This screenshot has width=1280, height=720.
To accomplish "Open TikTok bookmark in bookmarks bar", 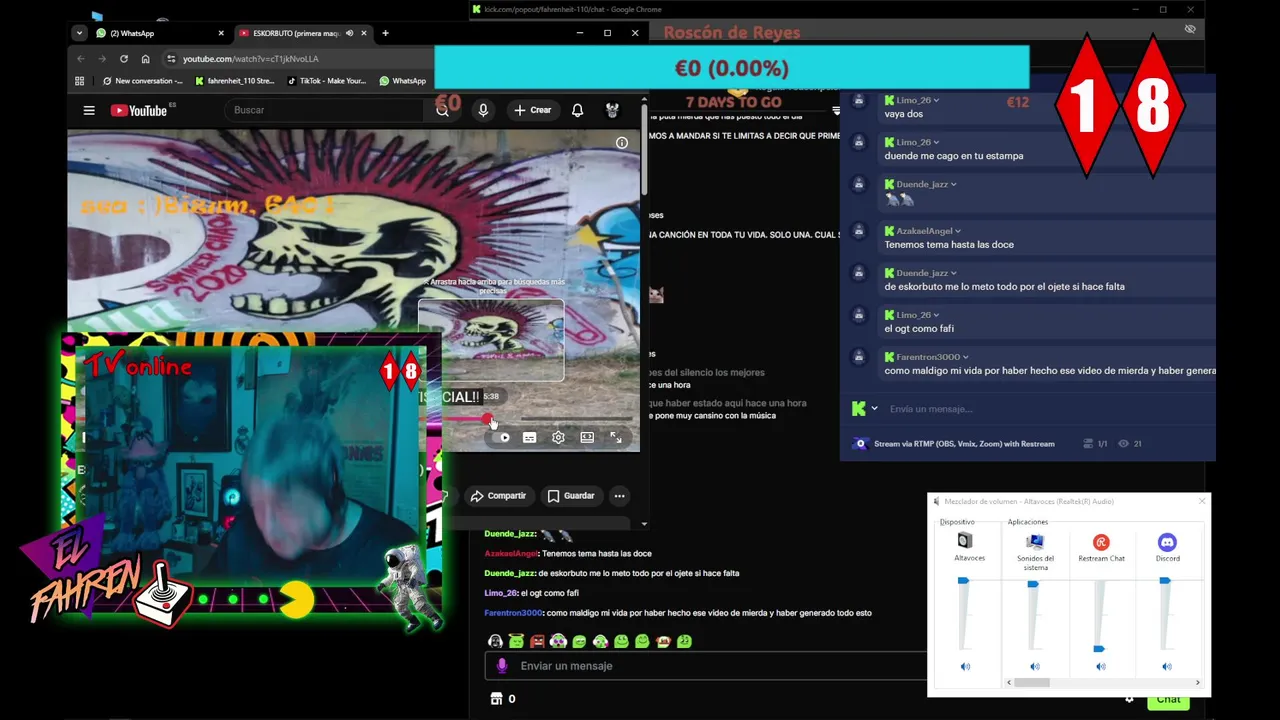I will tap(326, 81).
